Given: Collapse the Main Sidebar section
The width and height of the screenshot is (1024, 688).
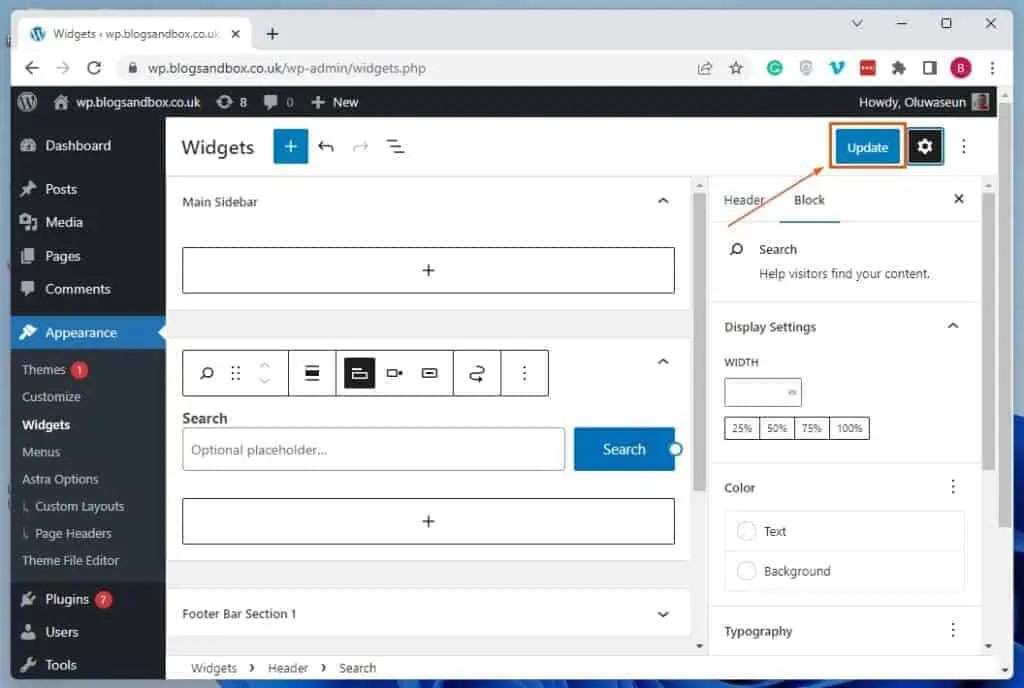Looking at the screenshot, I should point(663,200).
